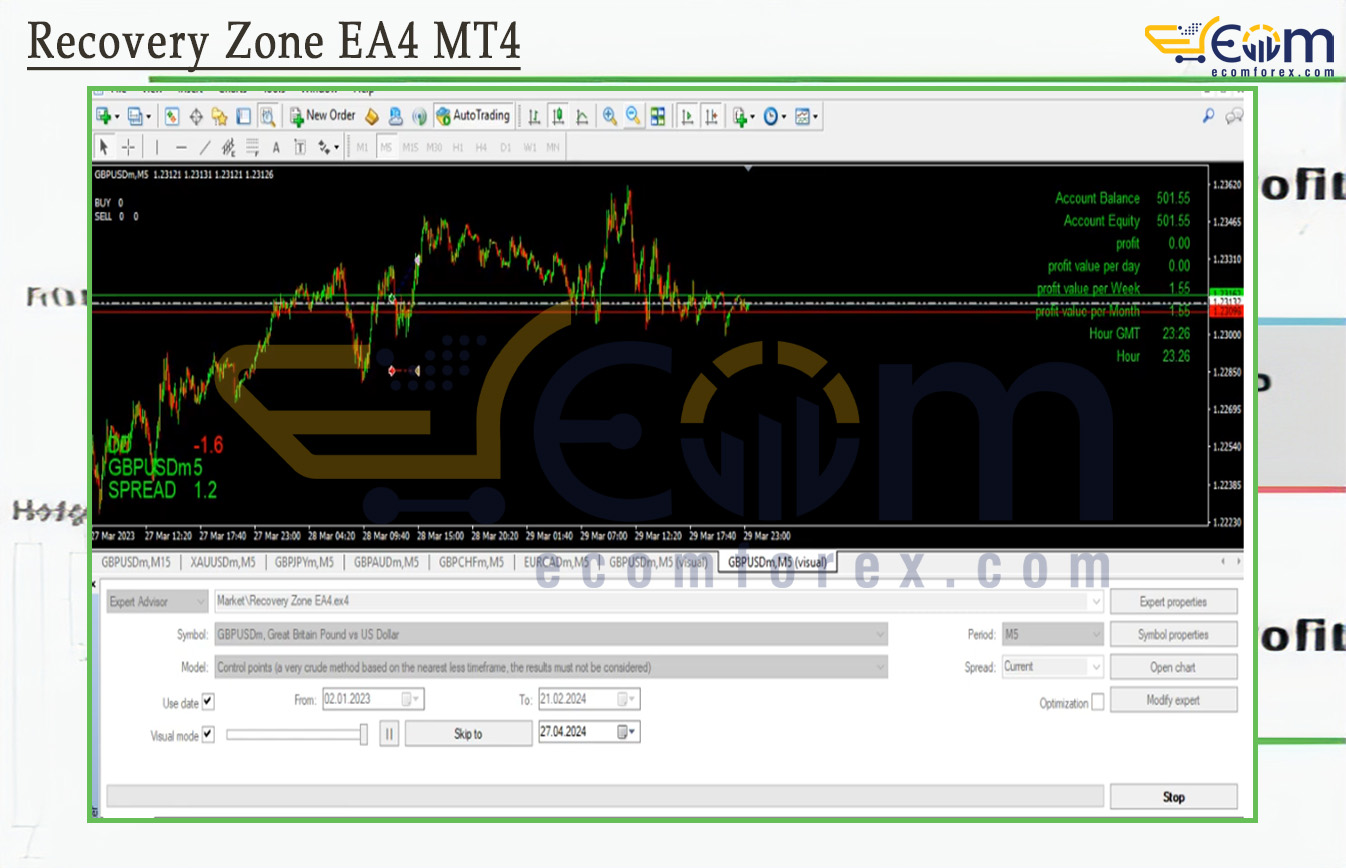Select the text label (A) tool
This screenshot has height=868, width=1346.
click(276, 147)
